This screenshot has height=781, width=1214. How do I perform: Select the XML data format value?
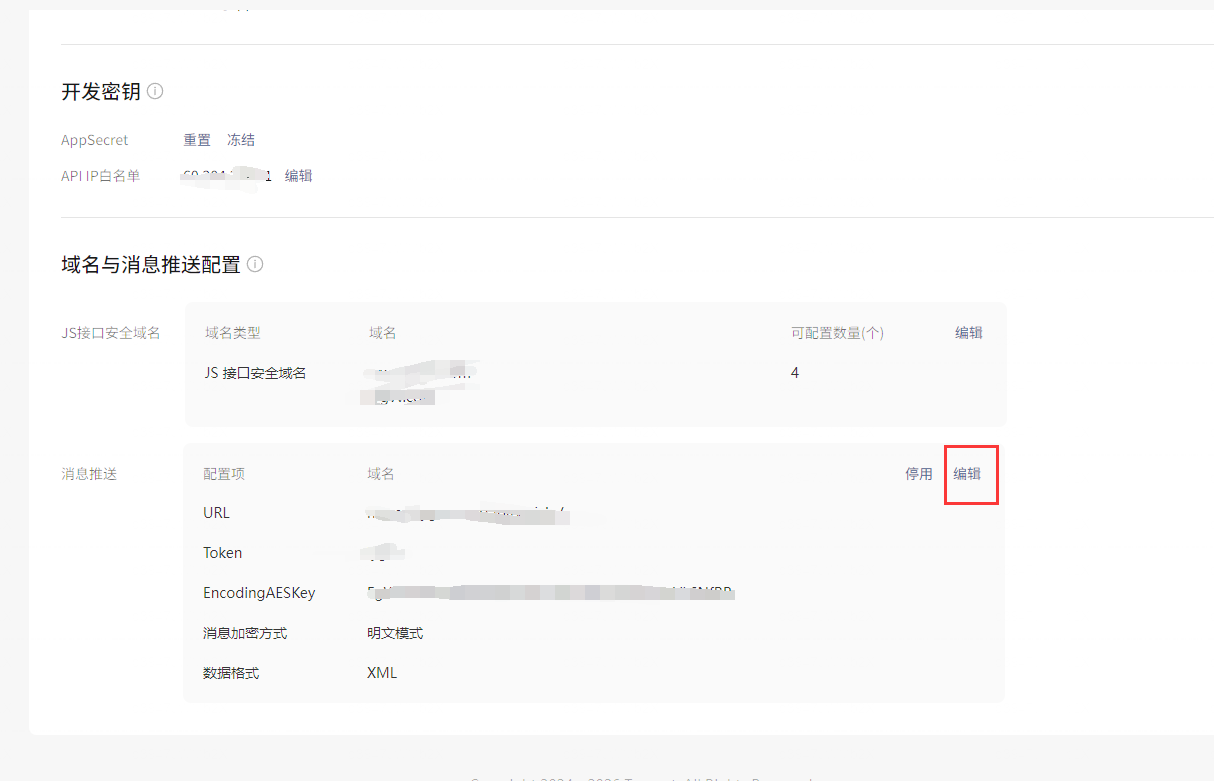pyautogui.click(x=382, y=673)
